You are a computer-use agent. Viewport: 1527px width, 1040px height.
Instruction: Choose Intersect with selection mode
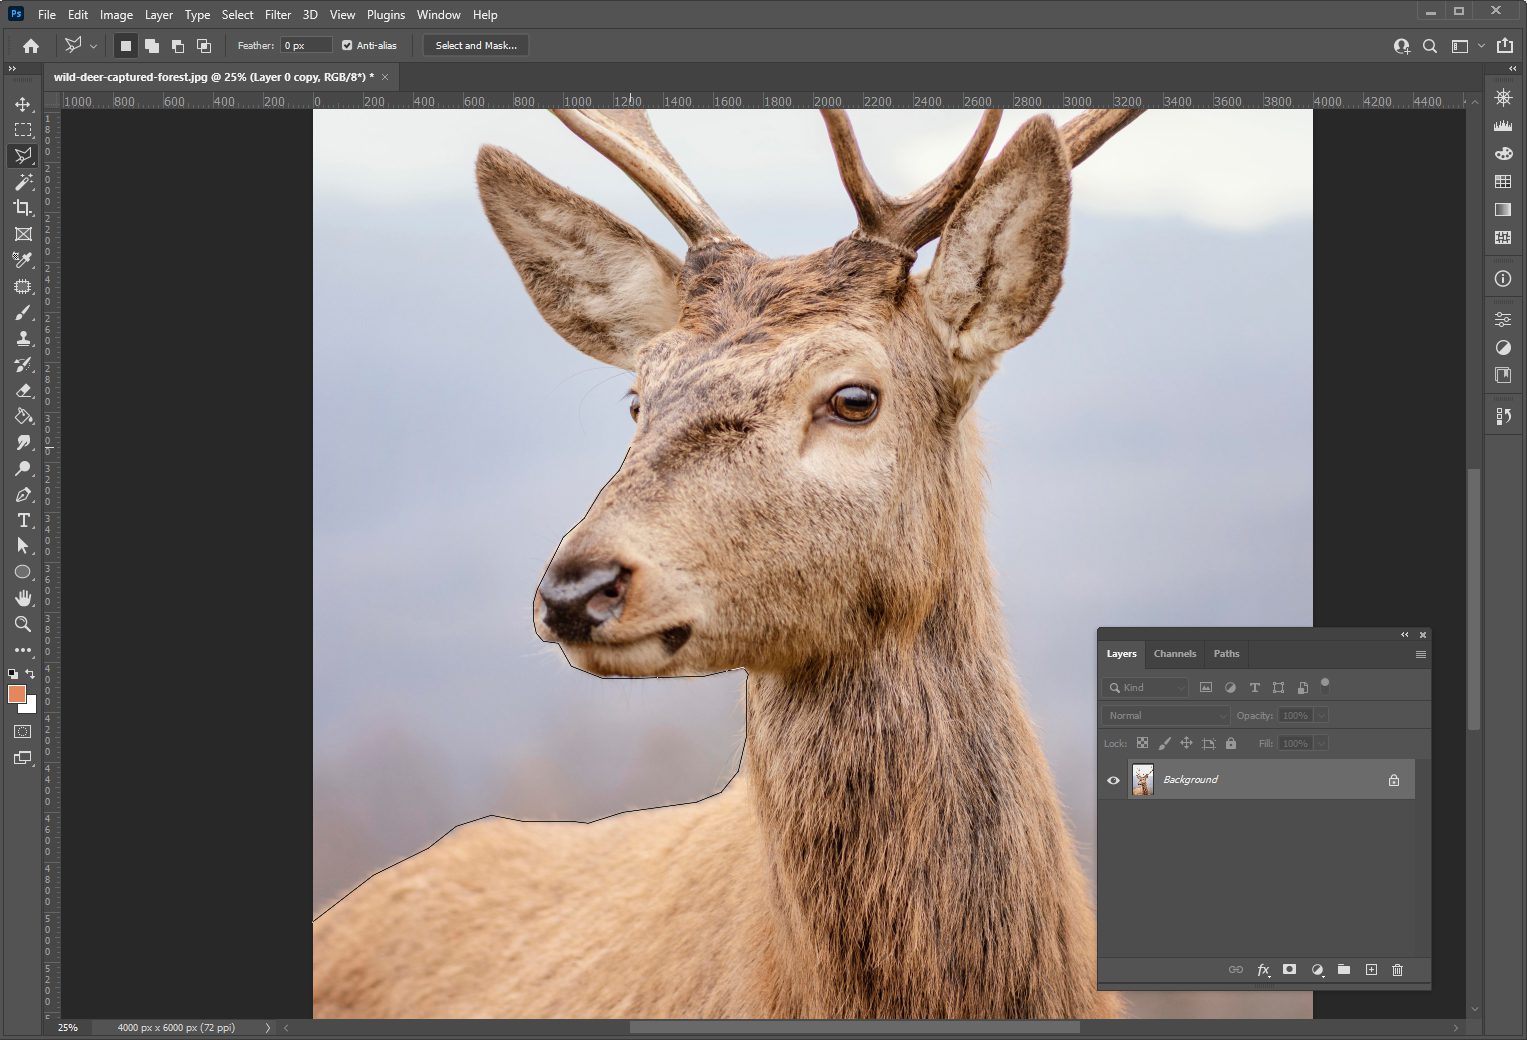(x=204, y=45)
